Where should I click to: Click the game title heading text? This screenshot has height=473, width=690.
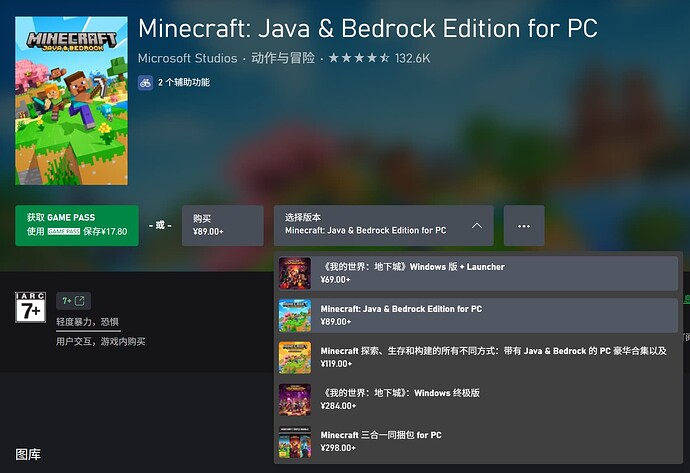coord(368,29)
